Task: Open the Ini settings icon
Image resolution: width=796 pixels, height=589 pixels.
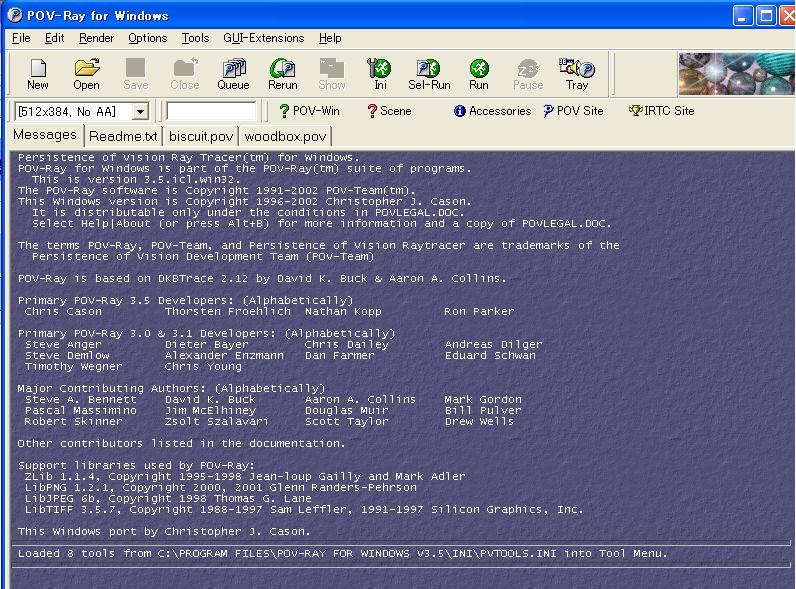Action: [x=380, y=74]
